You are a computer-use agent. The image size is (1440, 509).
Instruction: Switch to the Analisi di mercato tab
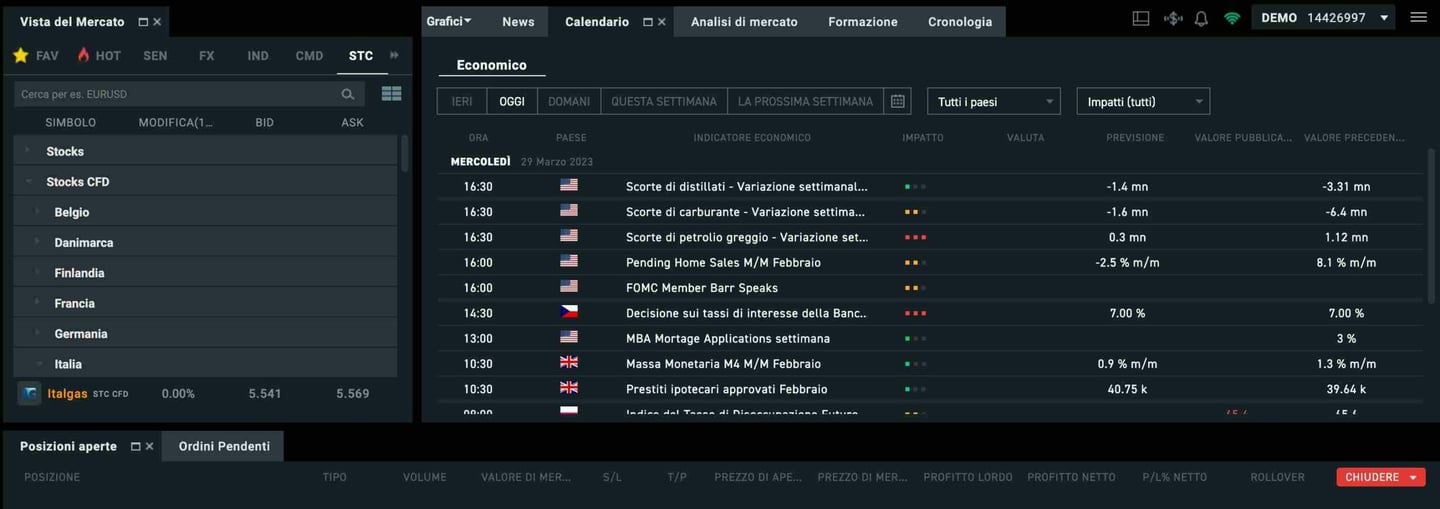tap(744, 21)
